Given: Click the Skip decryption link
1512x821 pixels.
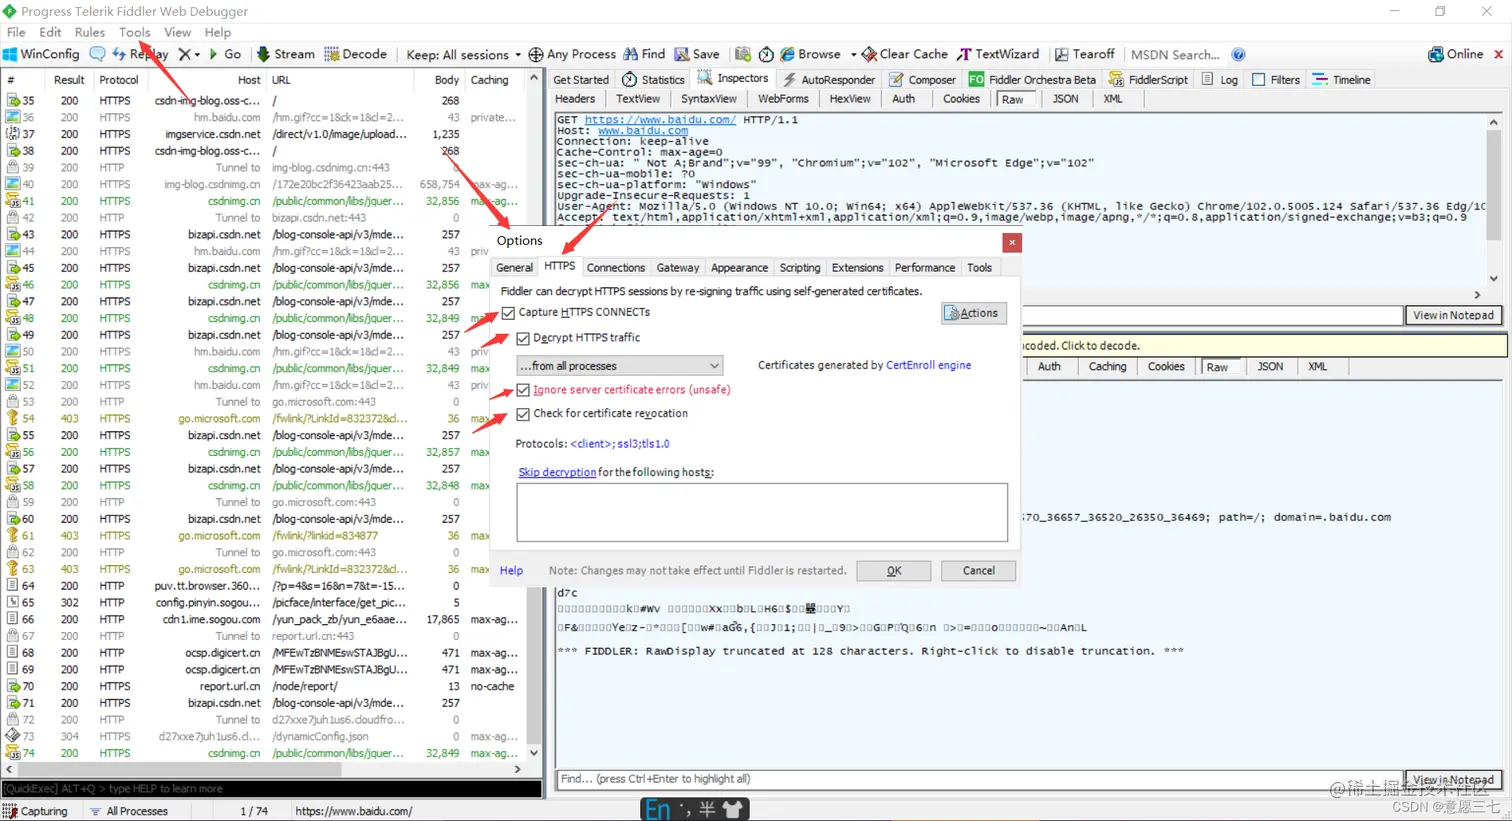Looking at the screenshot, I should [x=557, y=472].
